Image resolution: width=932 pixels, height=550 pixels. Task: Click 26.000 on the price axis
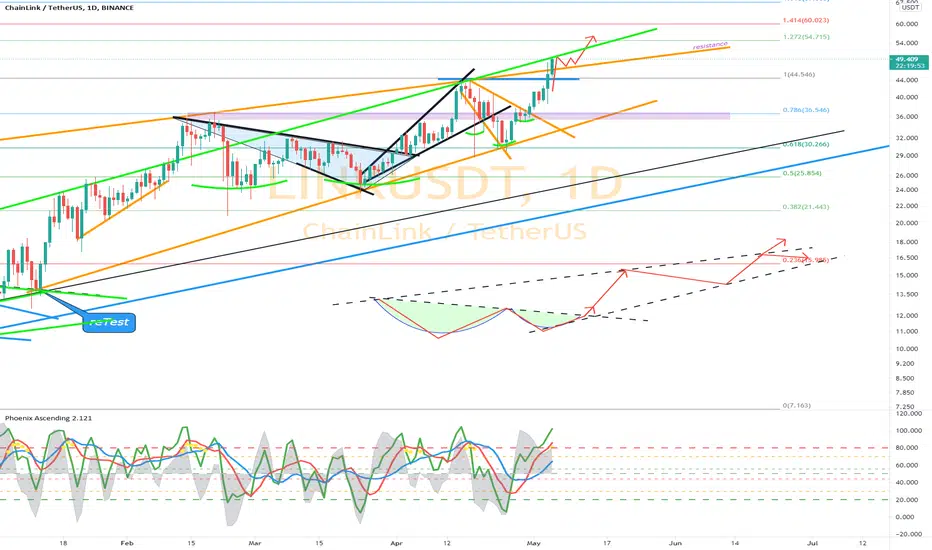point(908,175)
